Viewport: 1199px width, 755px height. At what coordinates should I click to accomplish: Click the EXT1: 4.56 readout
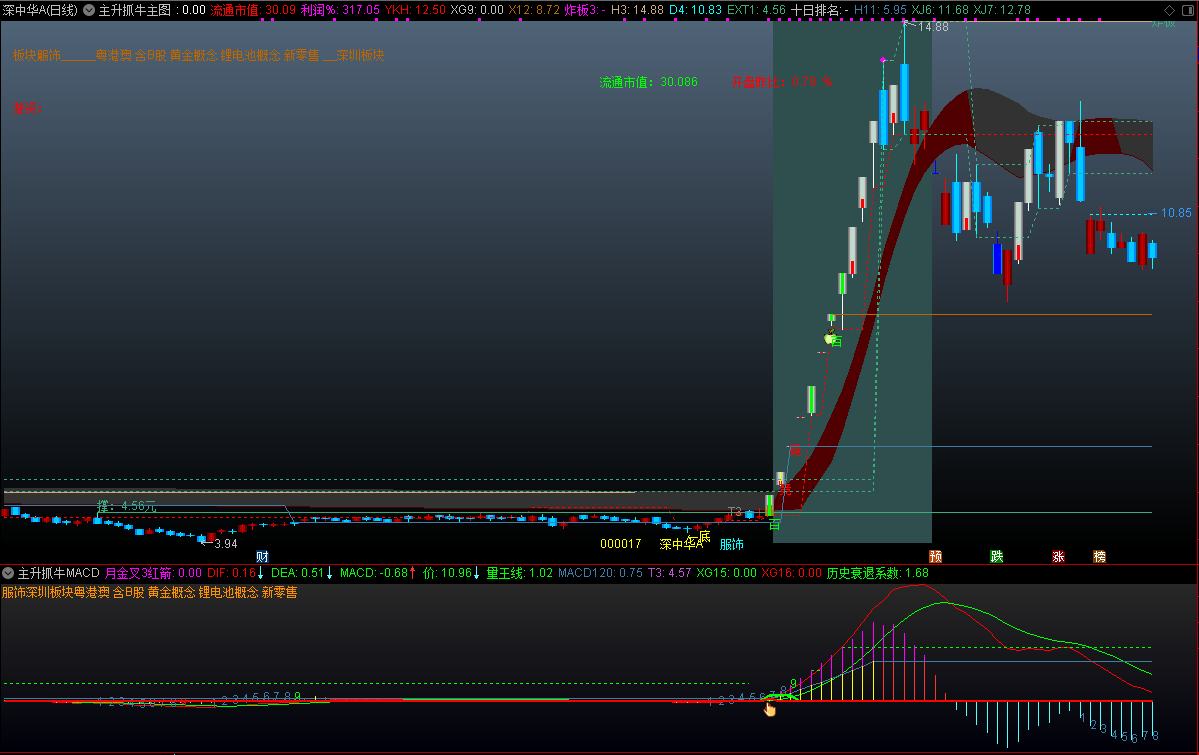(x=756, y=10)
